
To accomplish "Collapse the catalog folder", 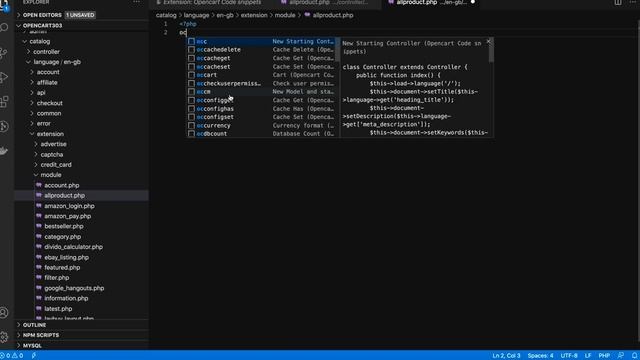I will [x=40, y=41].
